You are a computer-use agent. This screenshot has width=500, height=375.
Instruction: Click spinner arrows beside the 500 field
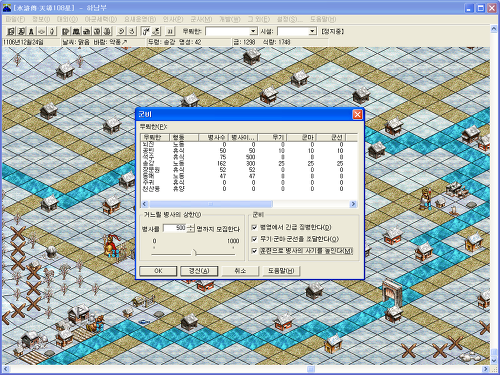tap(191, 228)
